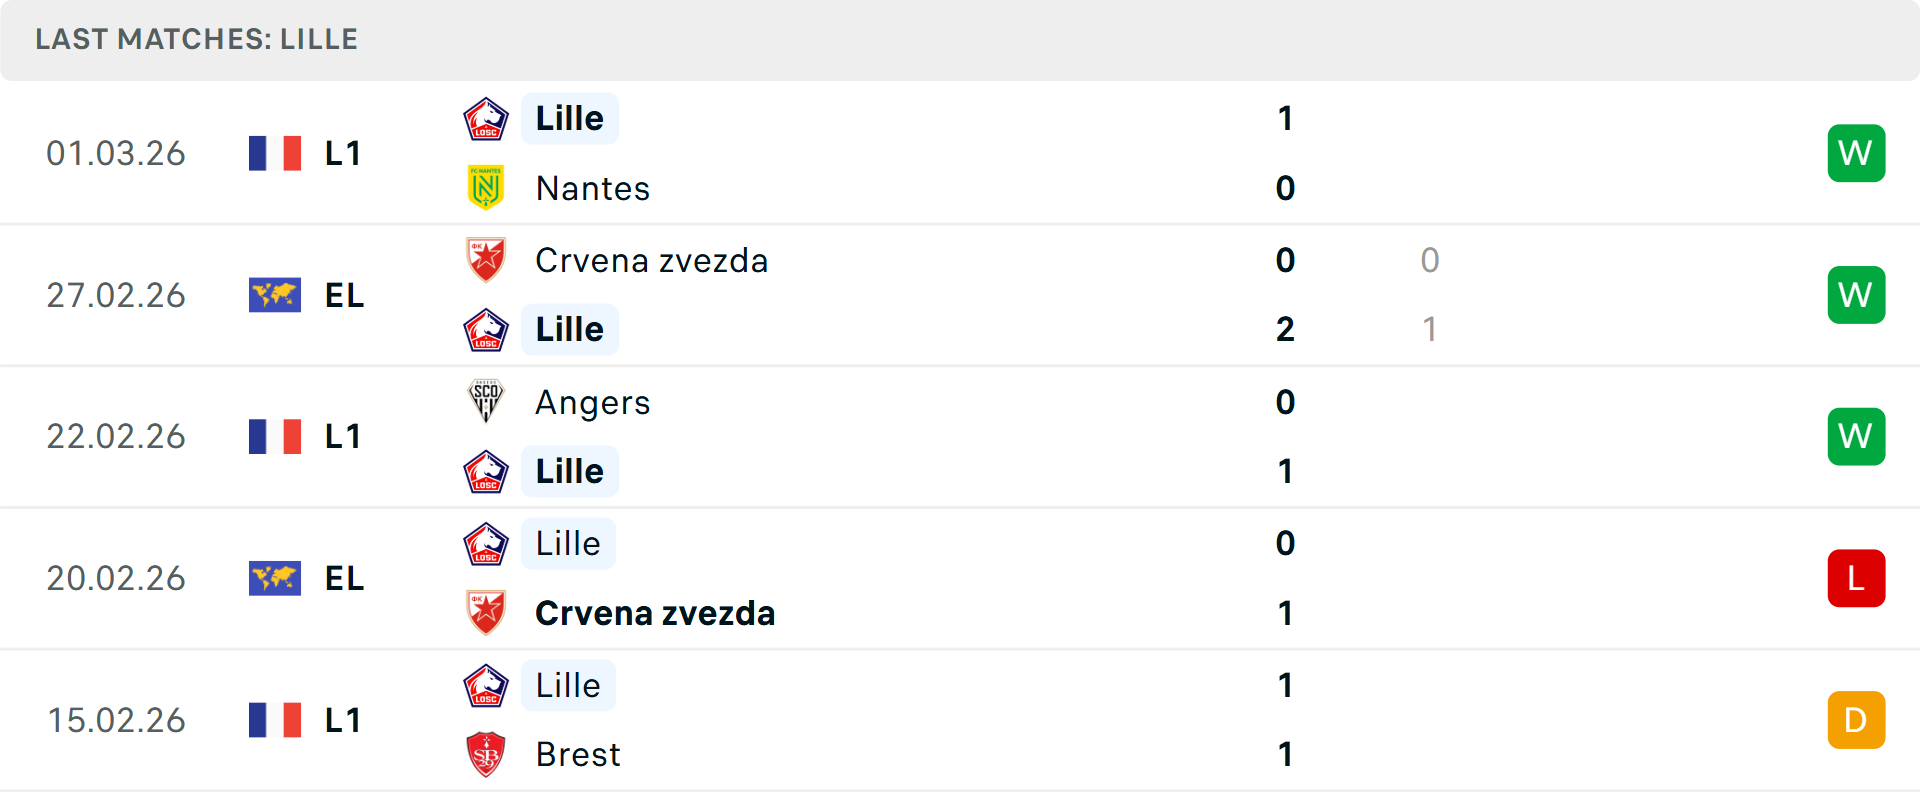This screenshot has height=792, width=1920.
Task: Click the orange D result badge
Action: 1856,720
